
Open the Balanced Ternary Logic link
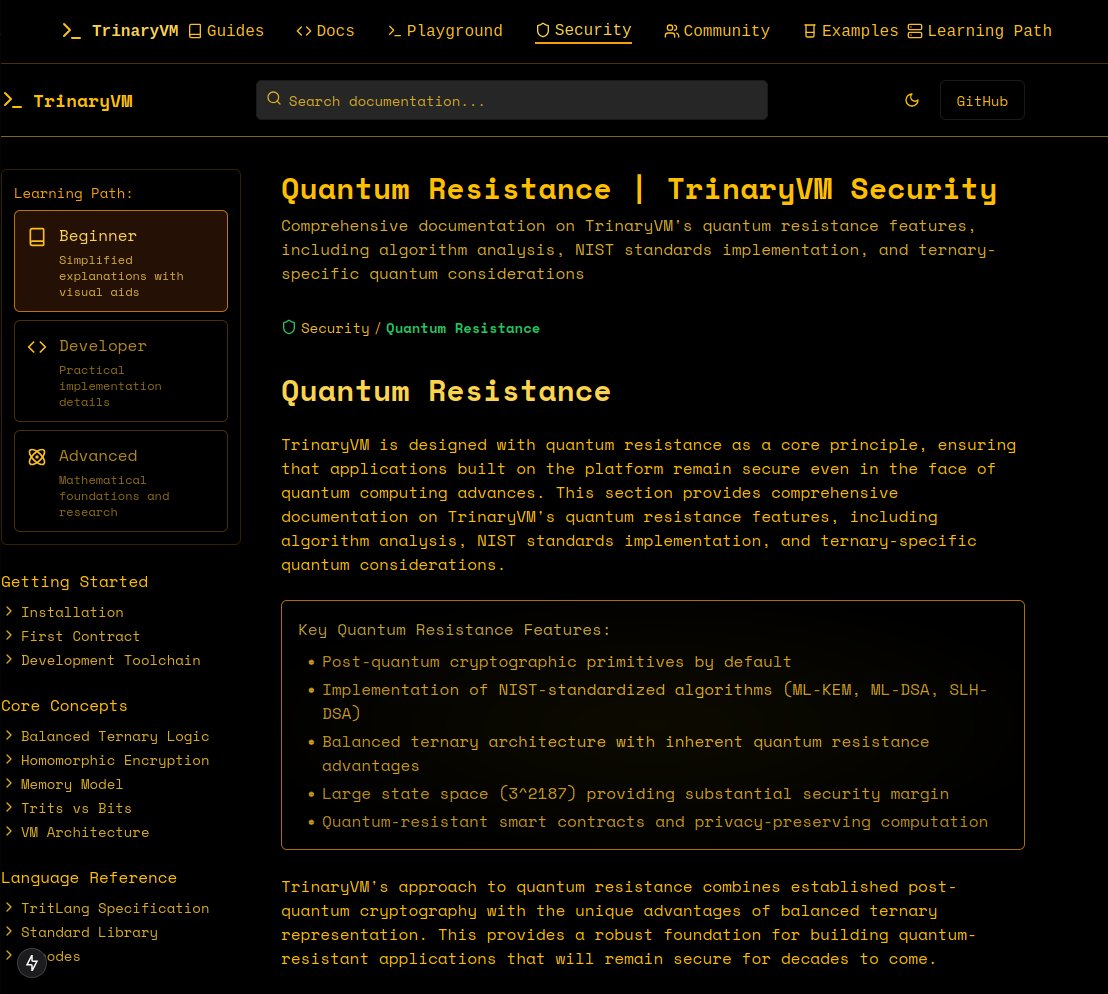click(x=115, y=736)
